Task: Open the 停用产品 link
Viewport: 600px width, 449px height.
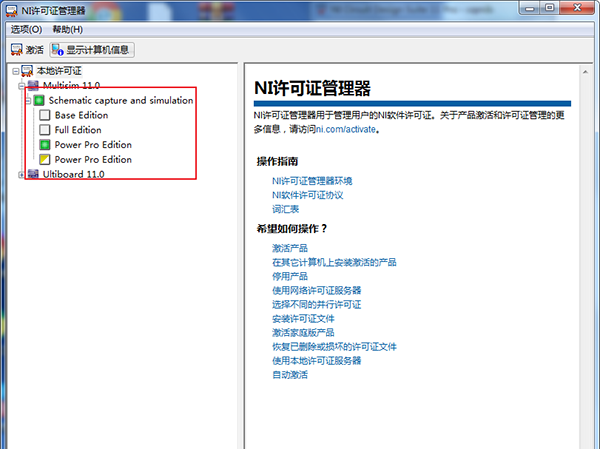Action: [x=290, y=276]
